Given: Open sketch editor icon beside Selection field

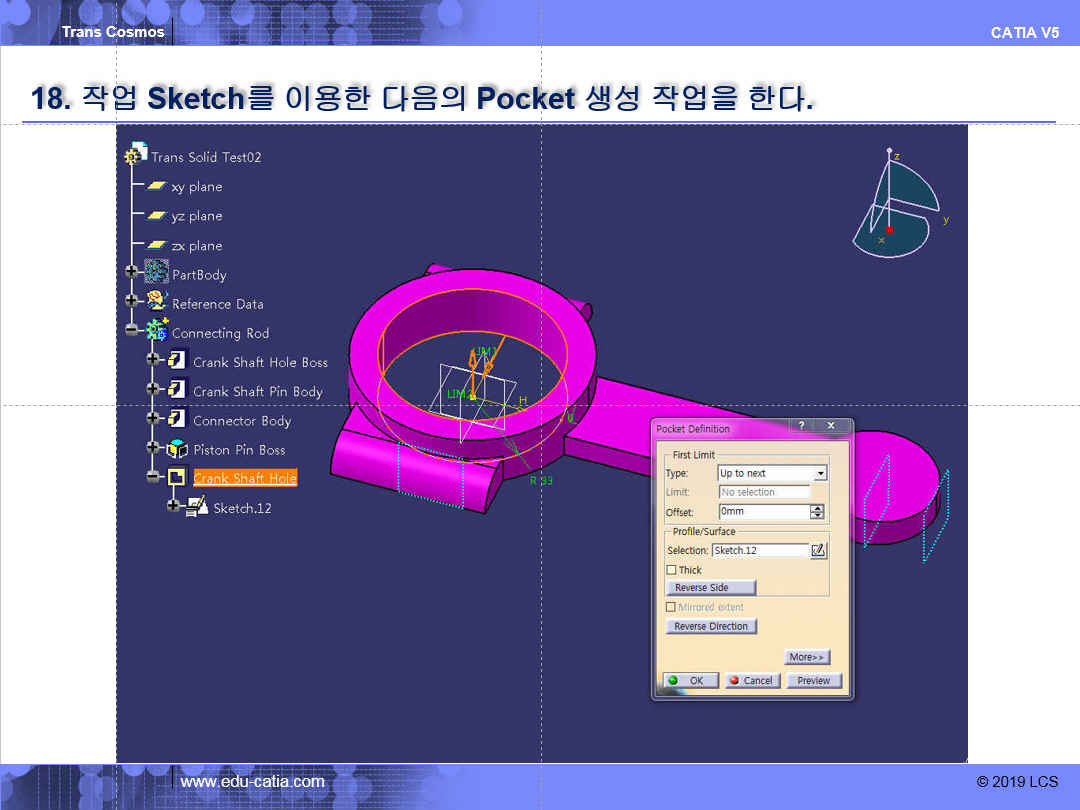Looking at the screenshot, I should 819,550.
